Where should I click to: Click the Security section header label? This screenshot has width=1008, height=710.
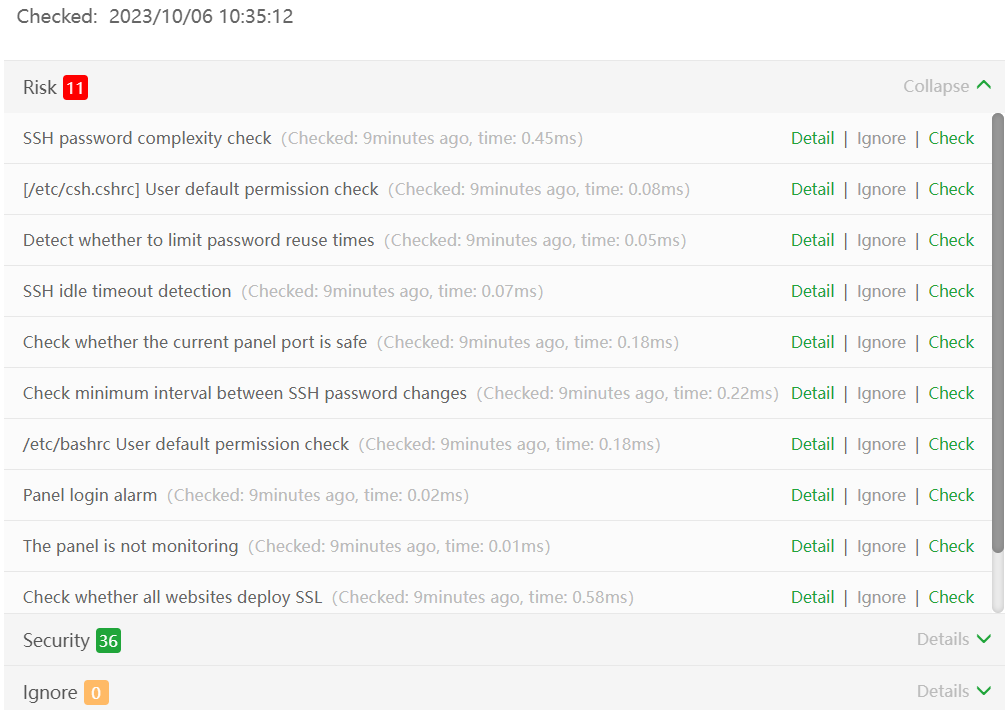[x=56, y=640]
